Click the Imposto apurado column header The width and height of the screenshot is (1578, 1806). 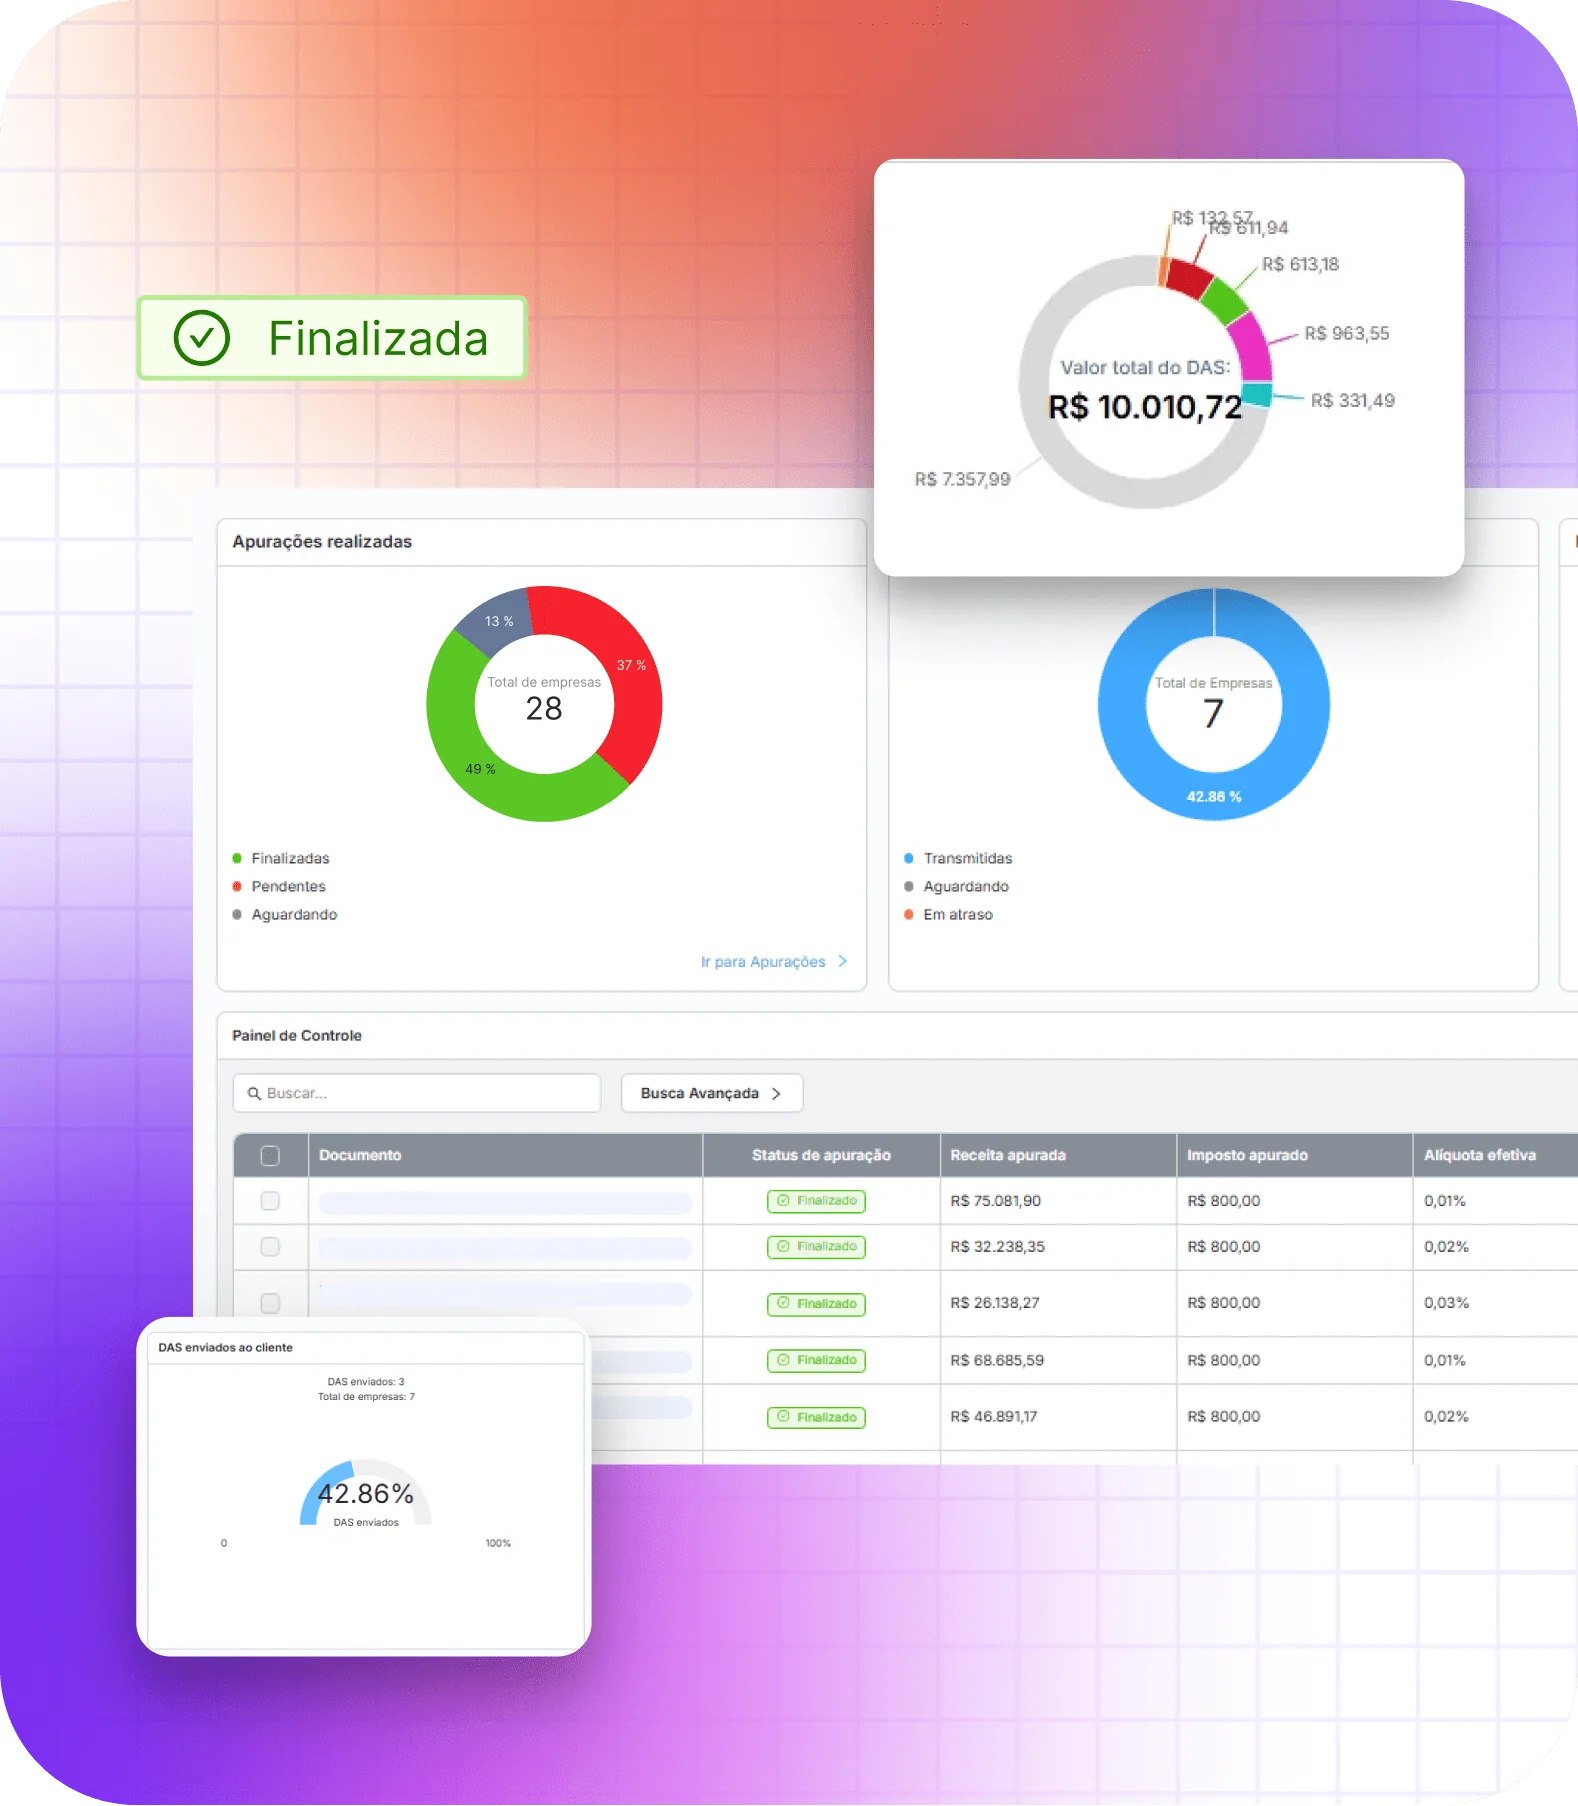pos(1247,1155)
